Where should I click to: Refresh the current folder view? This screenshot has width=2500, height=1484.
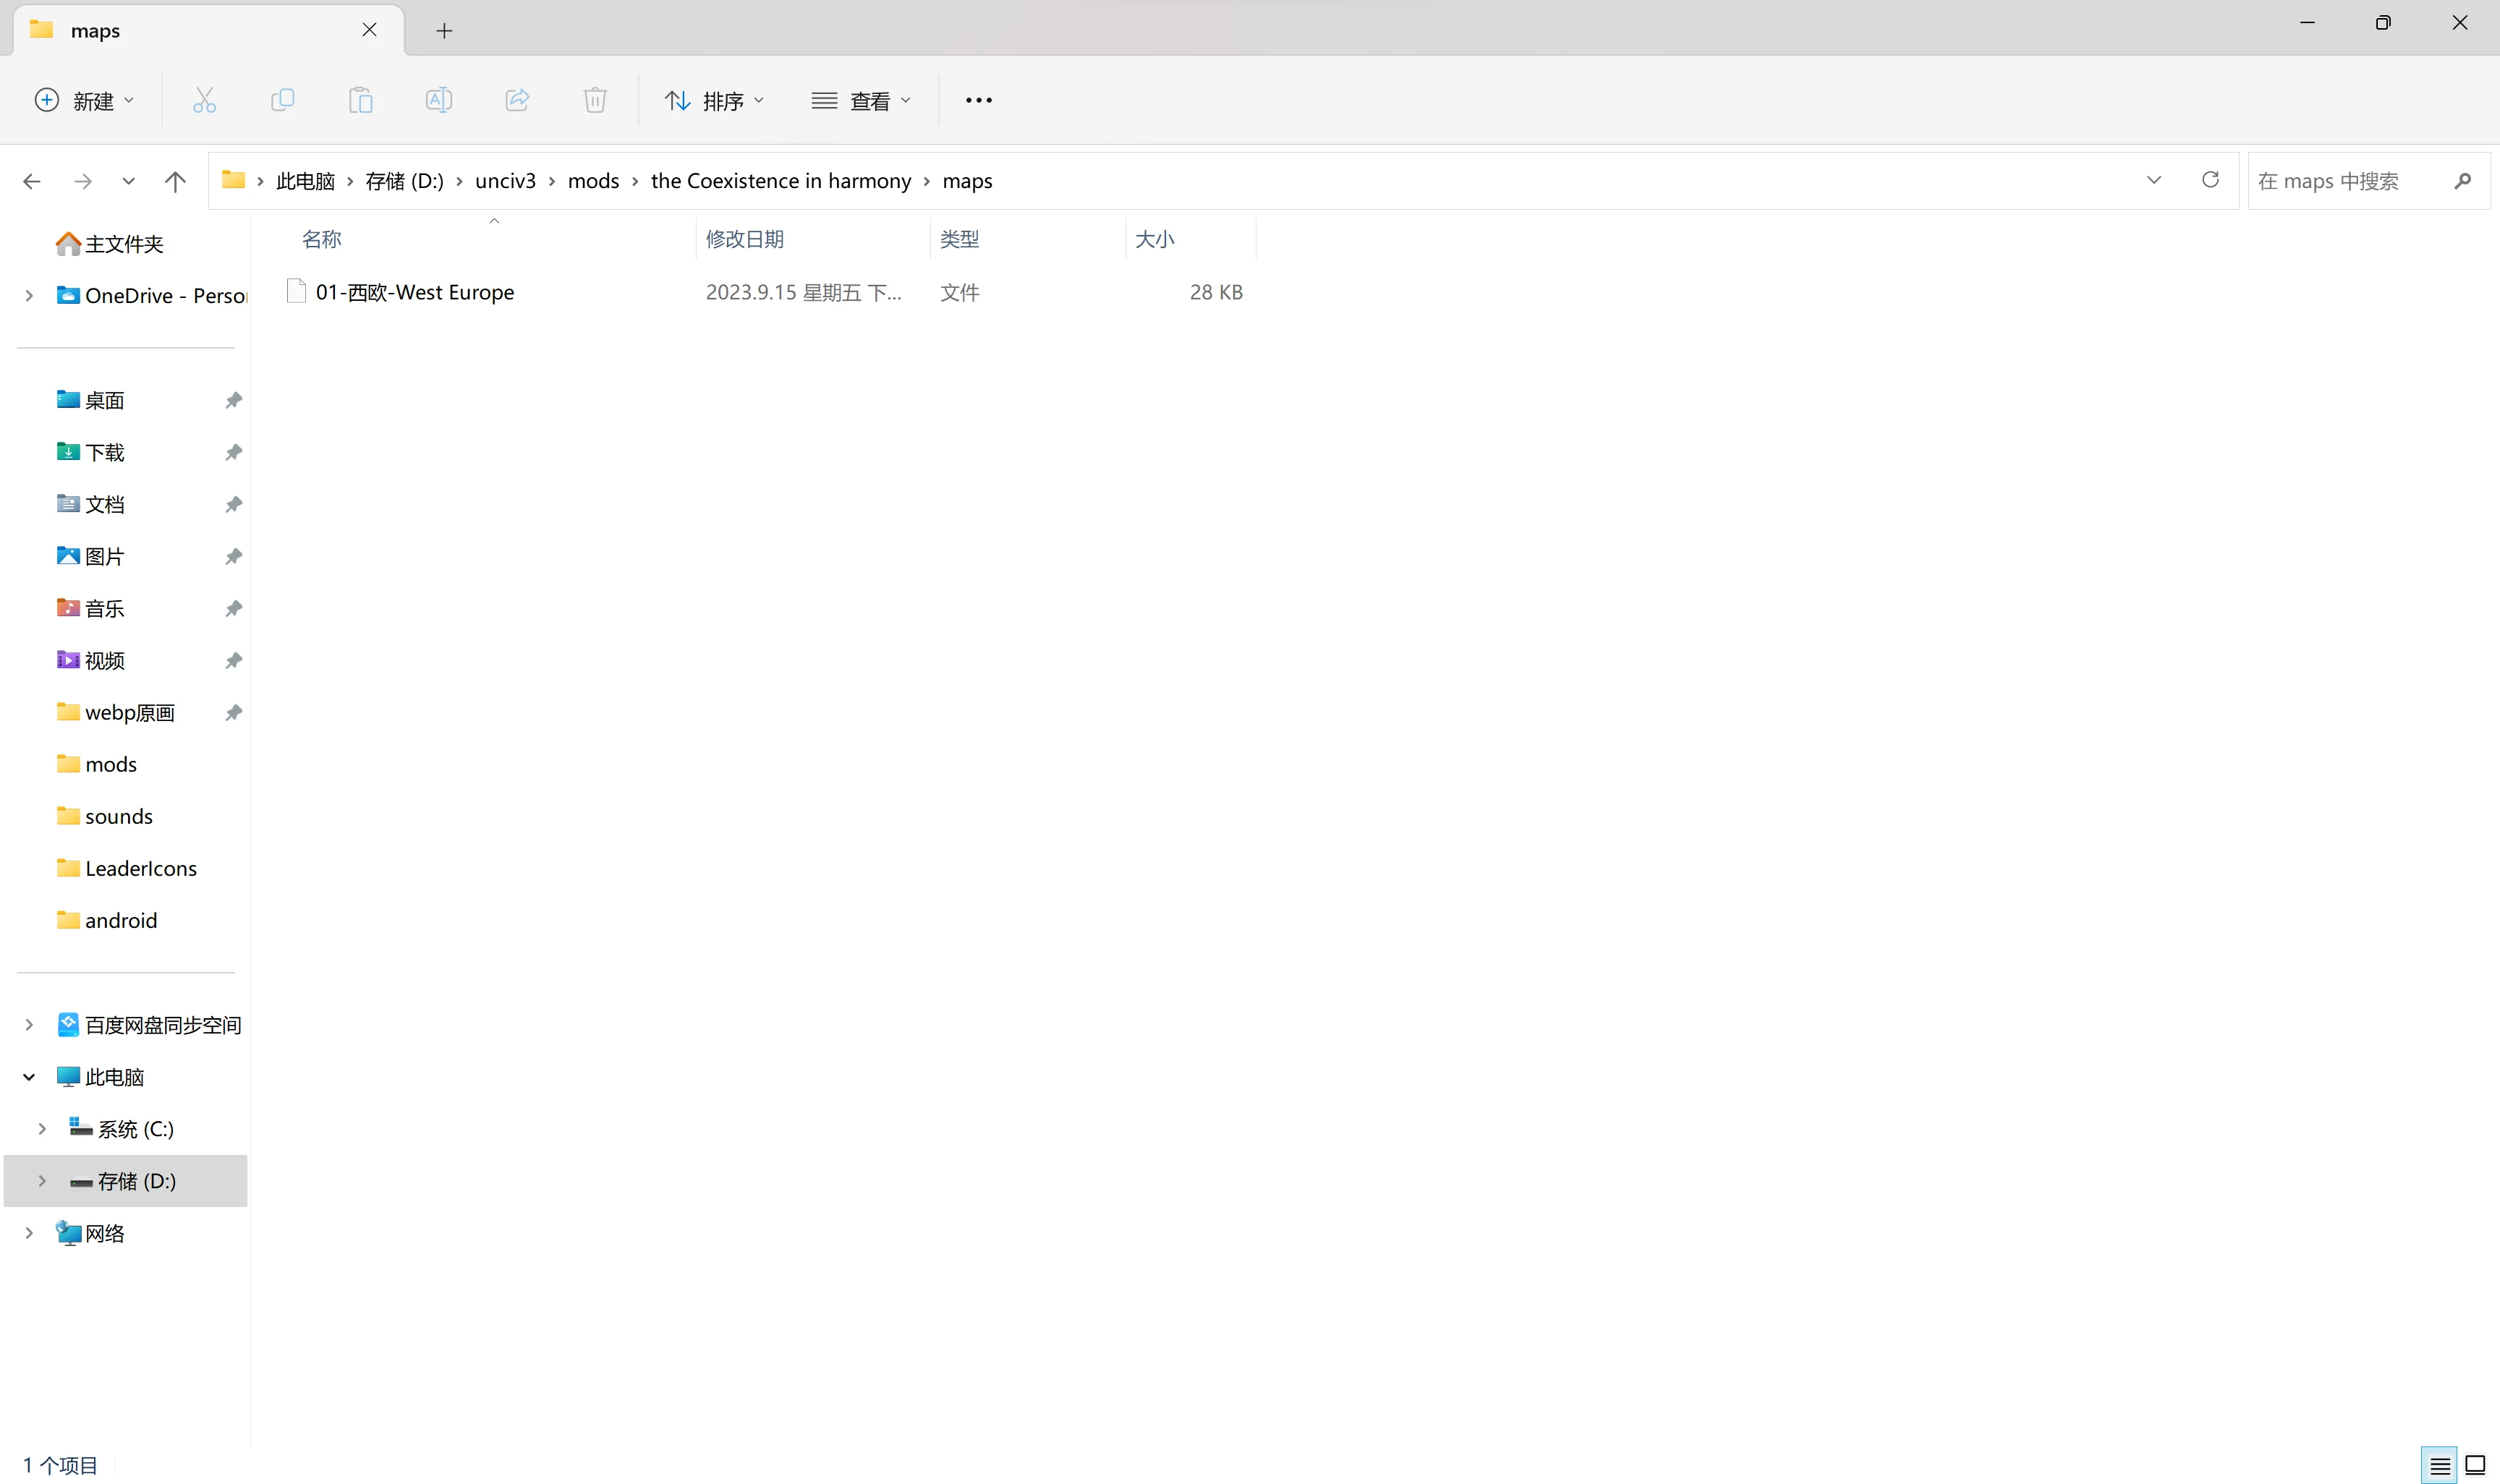(2210, 180)
